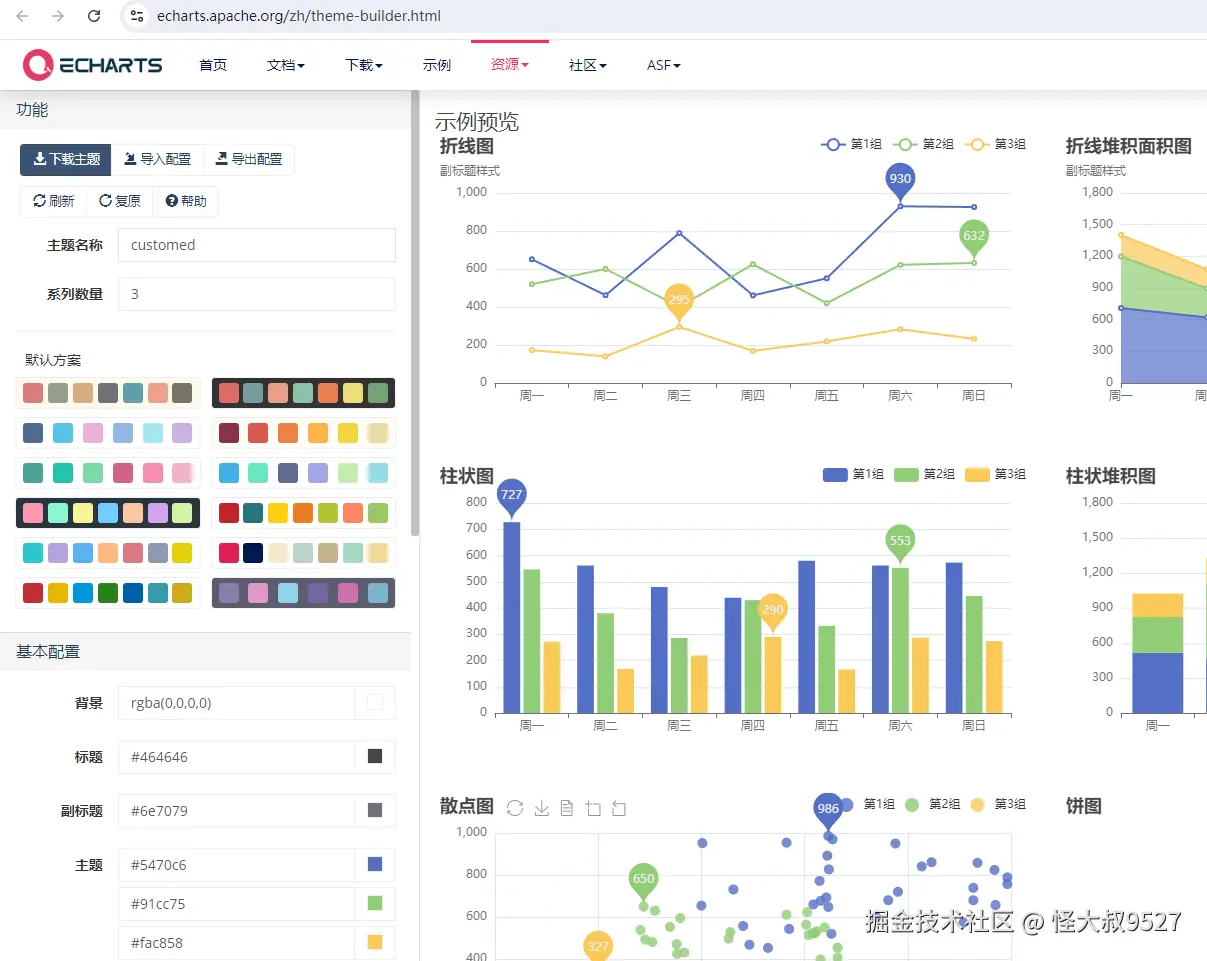Click the 930 marker pin on line chart
This screenshot has height=961, width=1207.
(900, 180)
